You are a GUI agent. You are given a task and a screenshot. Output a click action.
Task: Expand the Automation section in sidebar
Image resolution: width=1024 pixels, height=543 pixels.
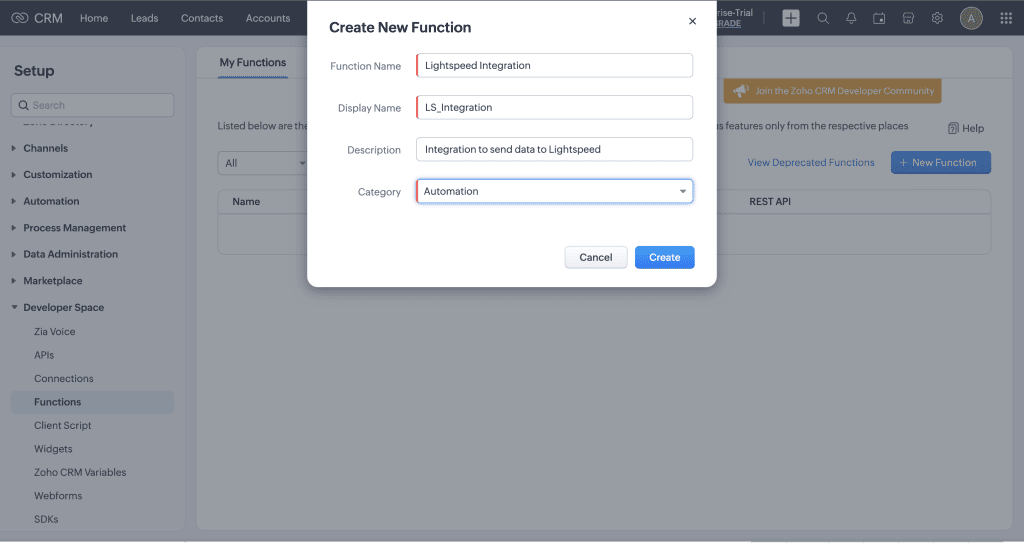tap(51, 201)
